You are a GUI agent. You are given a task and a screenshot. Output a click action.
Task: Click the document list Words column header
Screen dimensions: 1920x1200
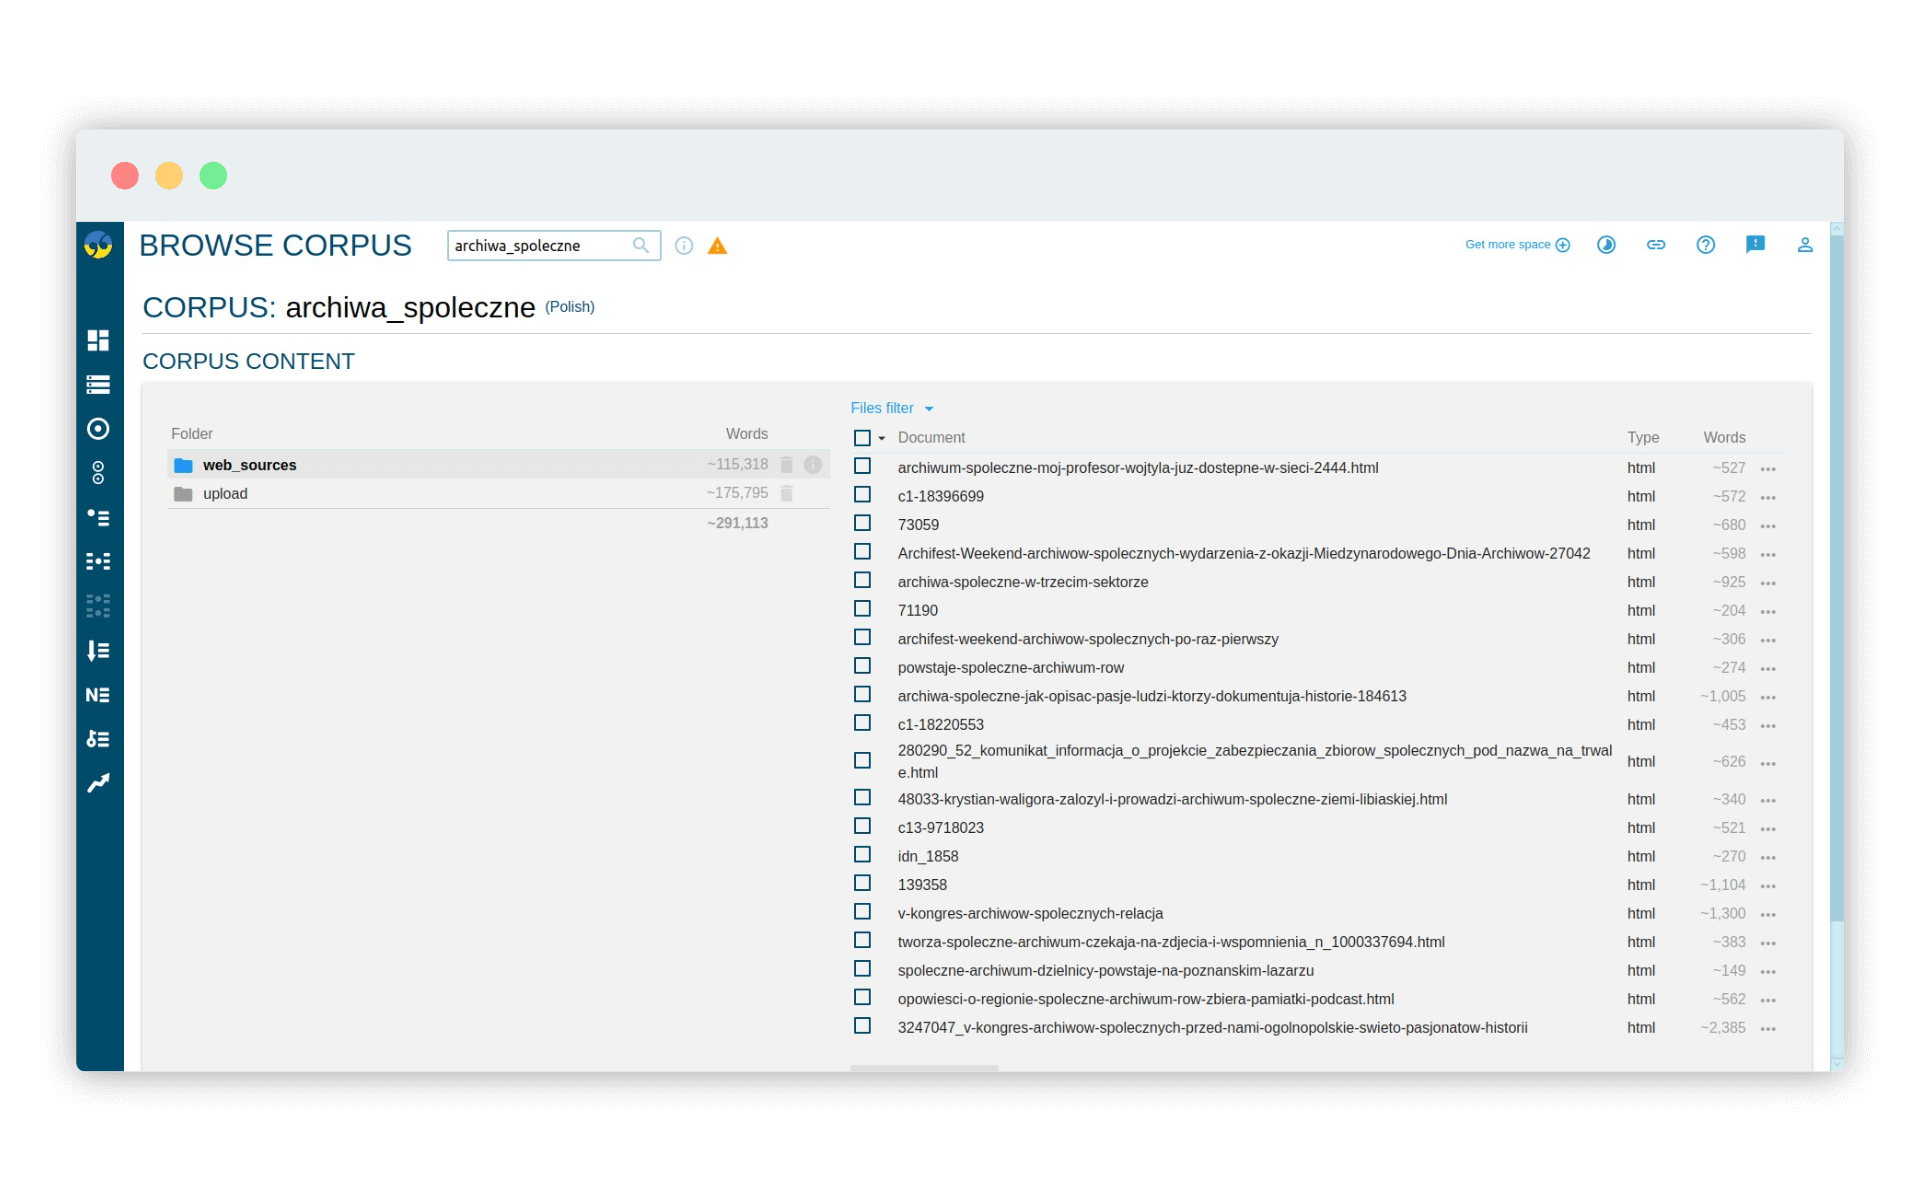coord(1725,438)
